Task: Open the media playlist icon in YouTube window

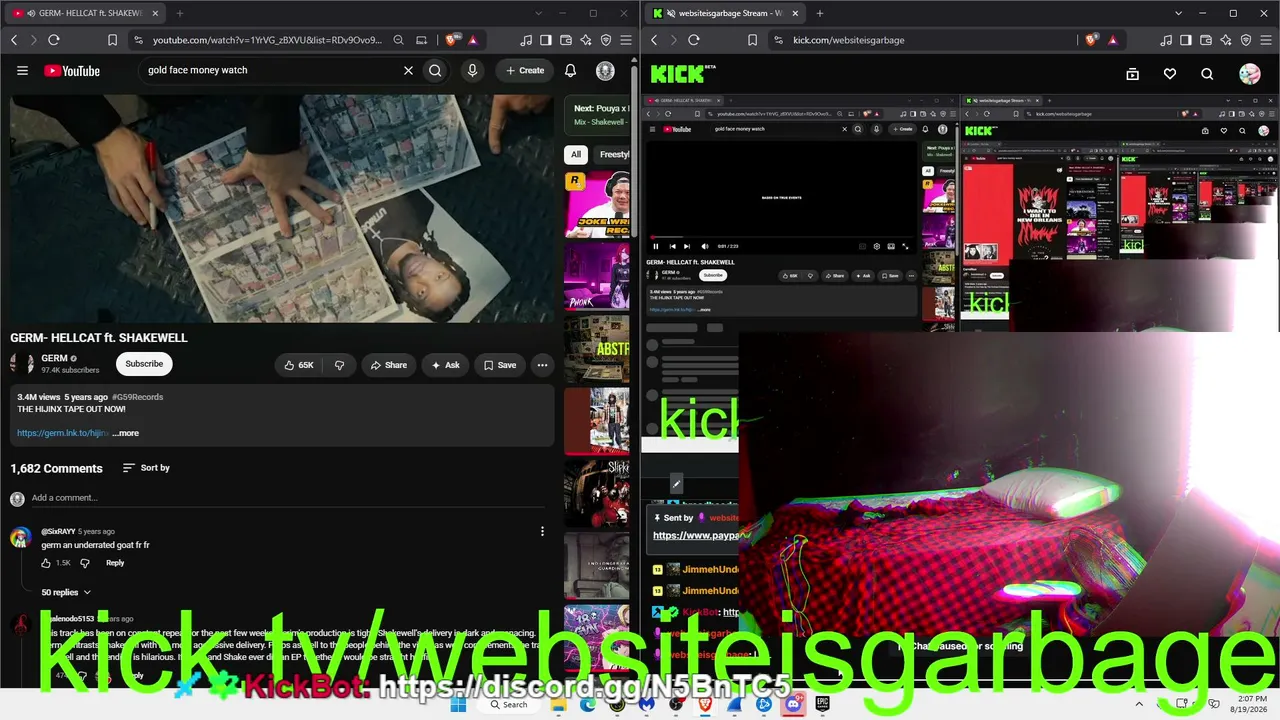Action: [x=526, y=40]
